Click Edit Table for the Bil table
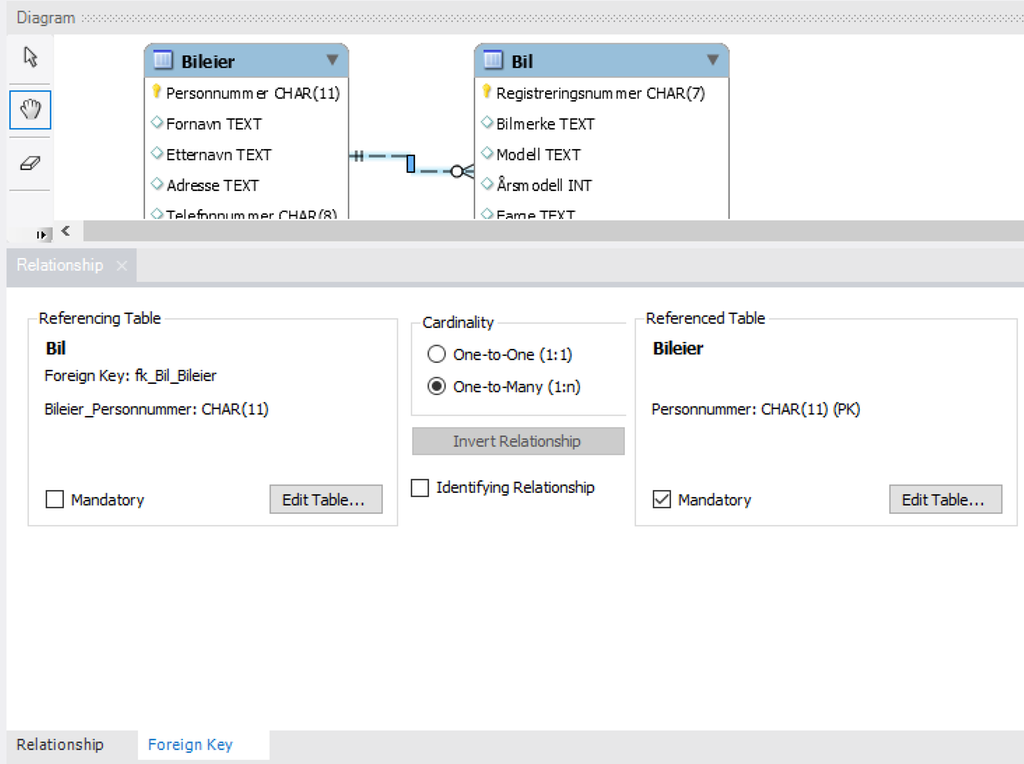1024x764 pixels. coord(325,499)
